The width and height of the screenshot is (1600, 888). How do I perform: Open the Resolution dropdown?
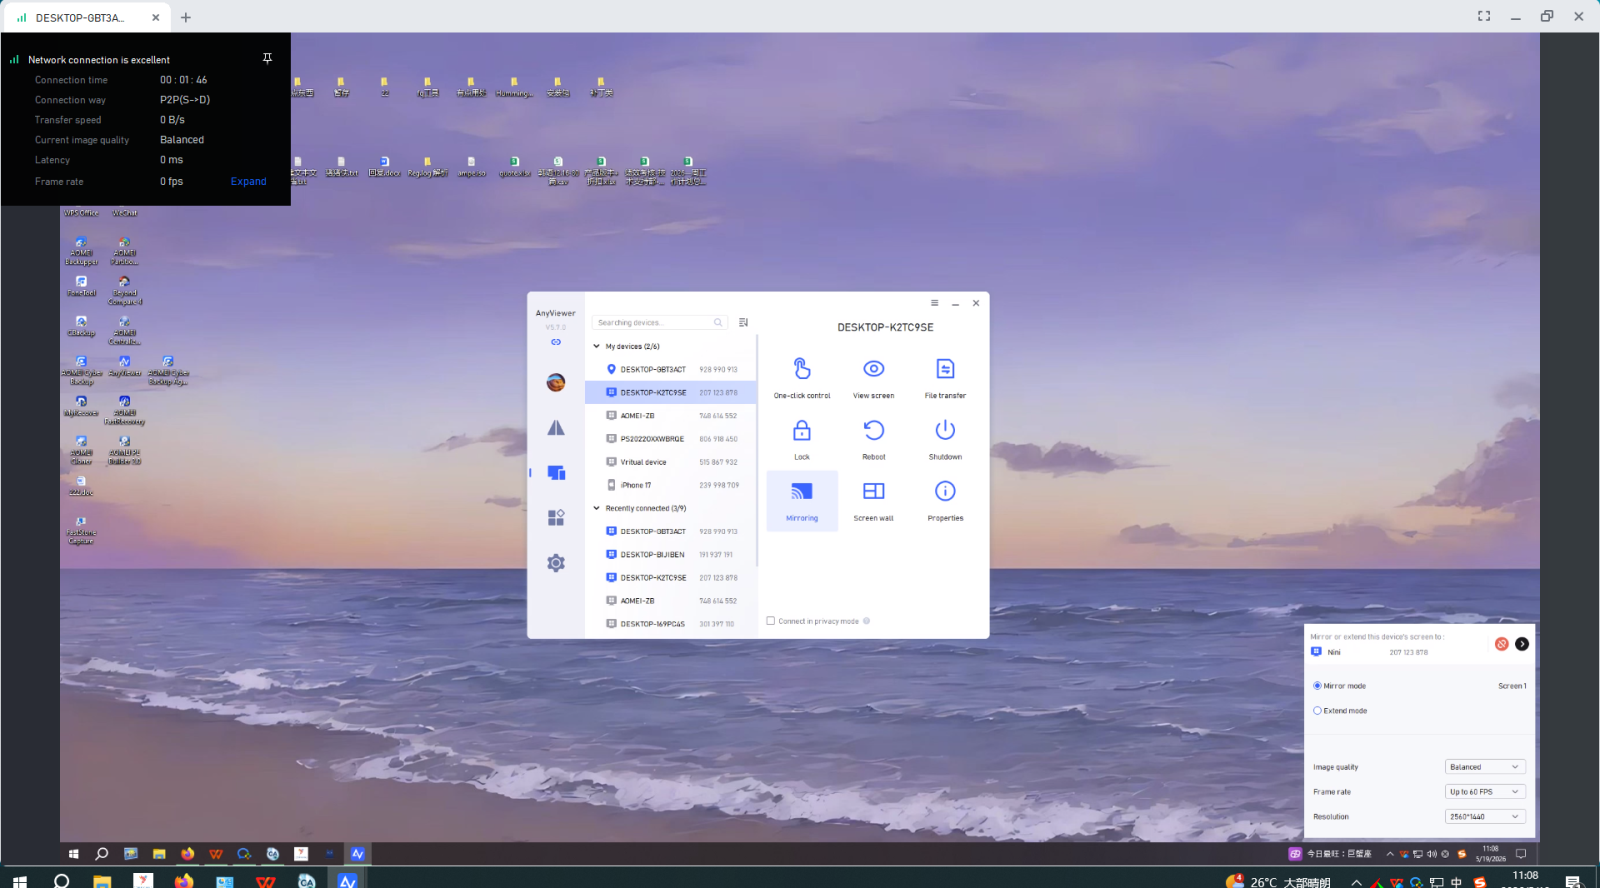pyautogui.click(x=1485, y=817)
